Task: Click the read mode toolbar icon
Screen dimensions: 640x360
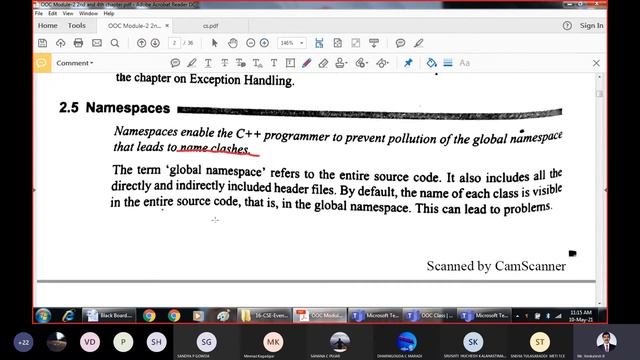Action: [x=374, y=43]
